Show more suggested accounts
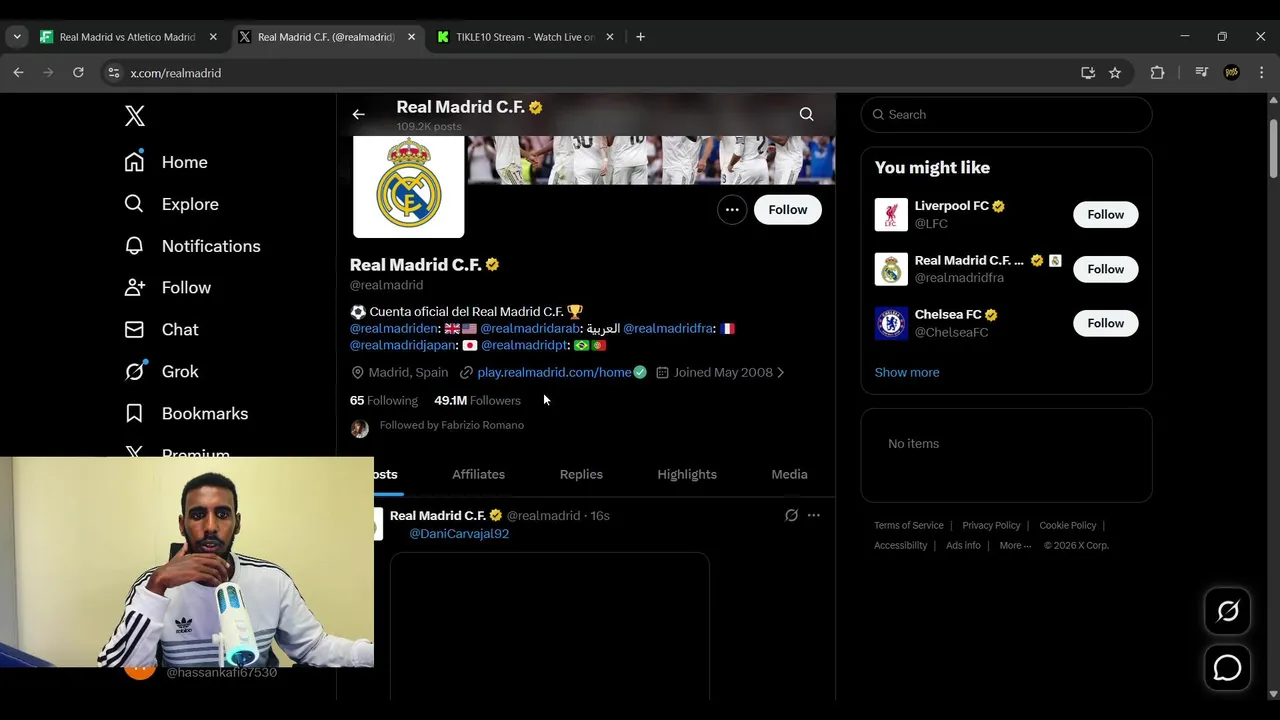This screenshot has height=720, width=1280. pos(907,372)
